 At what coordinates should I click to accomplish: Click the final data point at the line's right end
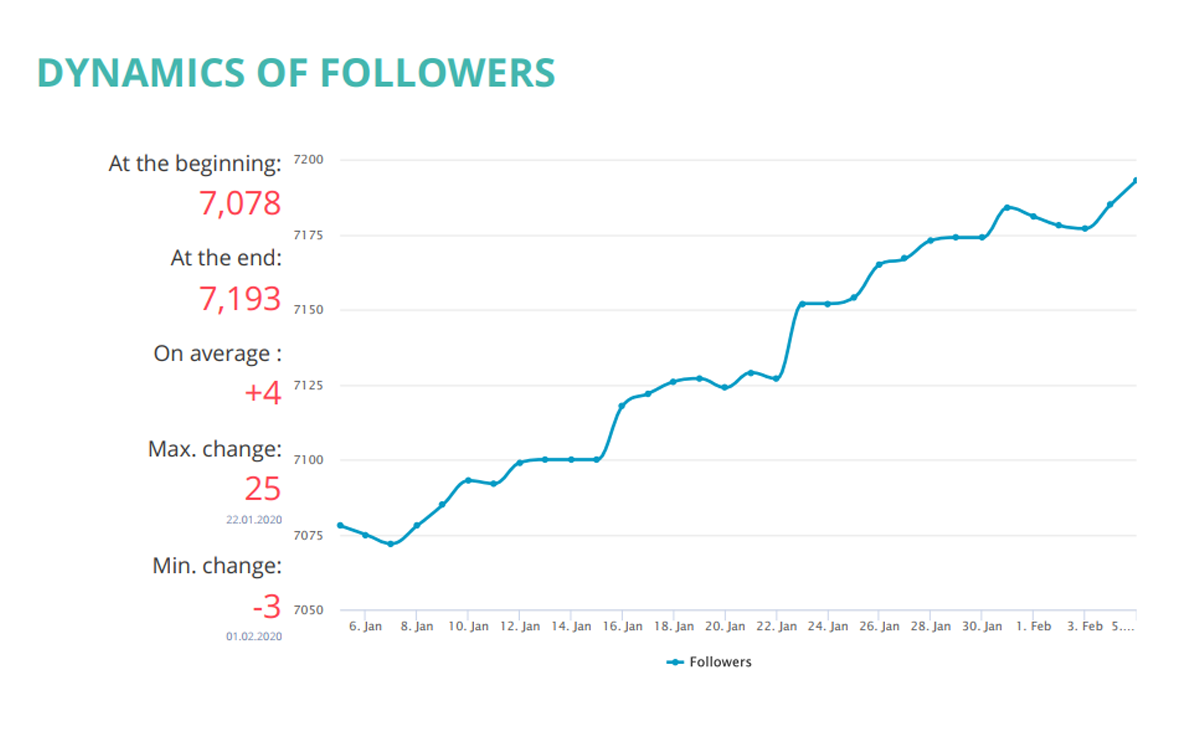pos(1135,180)
